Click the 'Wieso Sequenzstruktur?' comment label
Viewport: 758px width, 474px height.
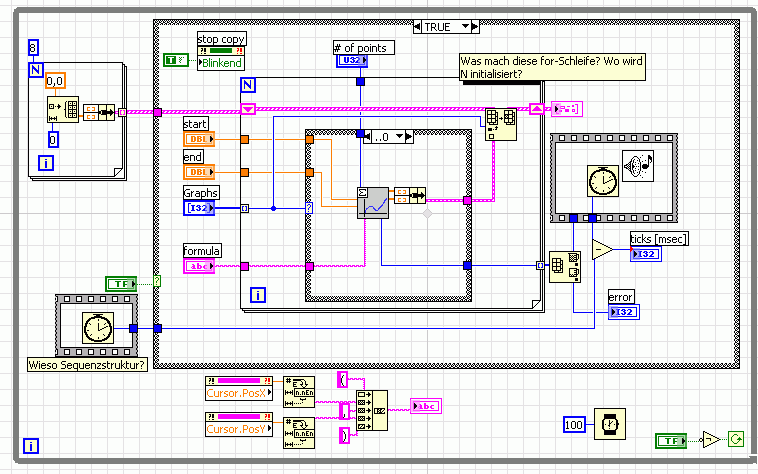88,364
